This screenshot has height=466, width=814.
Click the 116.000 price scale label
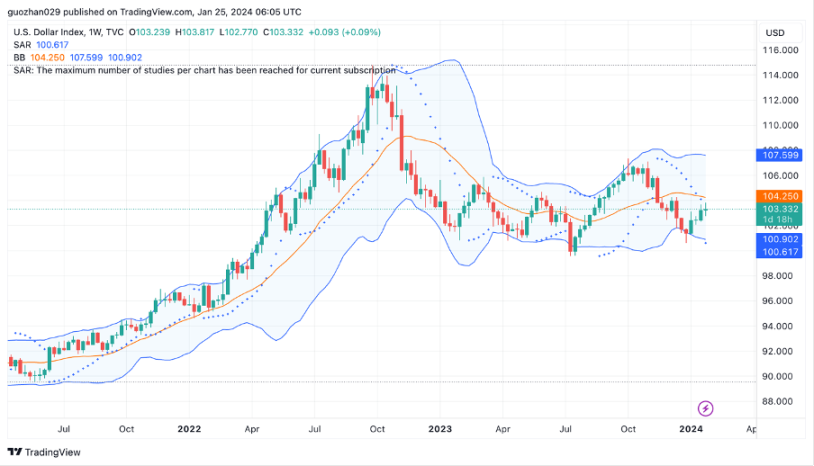pyautogui.click(x=780, y=50)
